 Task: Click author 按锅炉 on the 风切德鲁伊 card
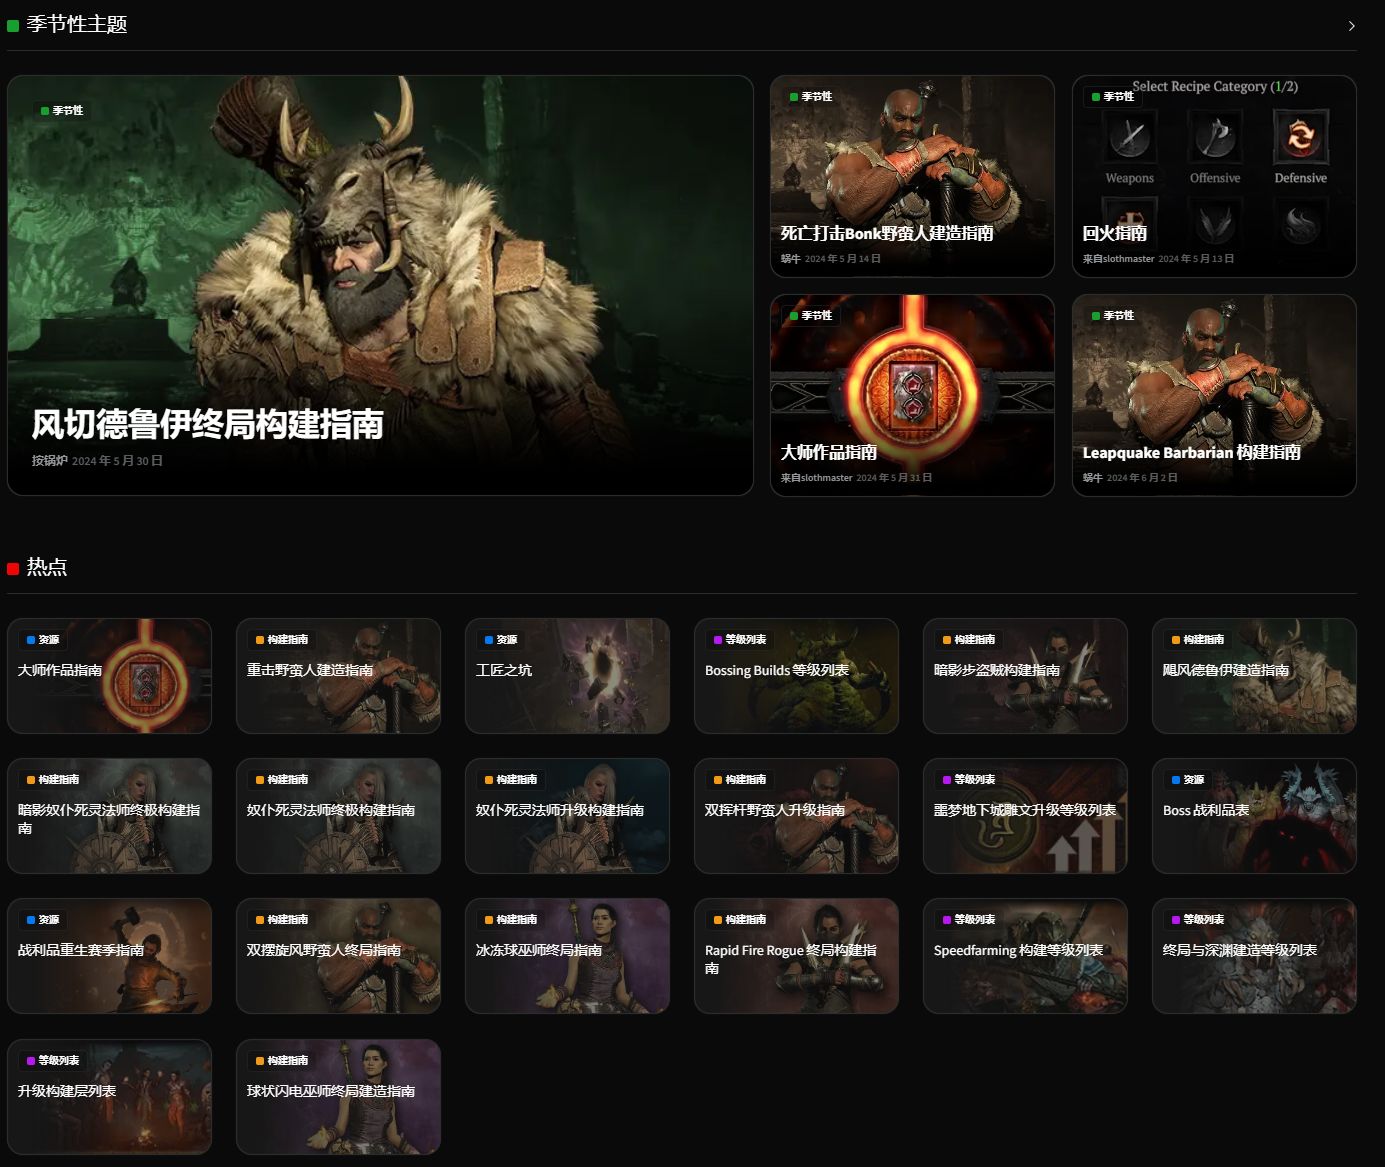point(49,461)
